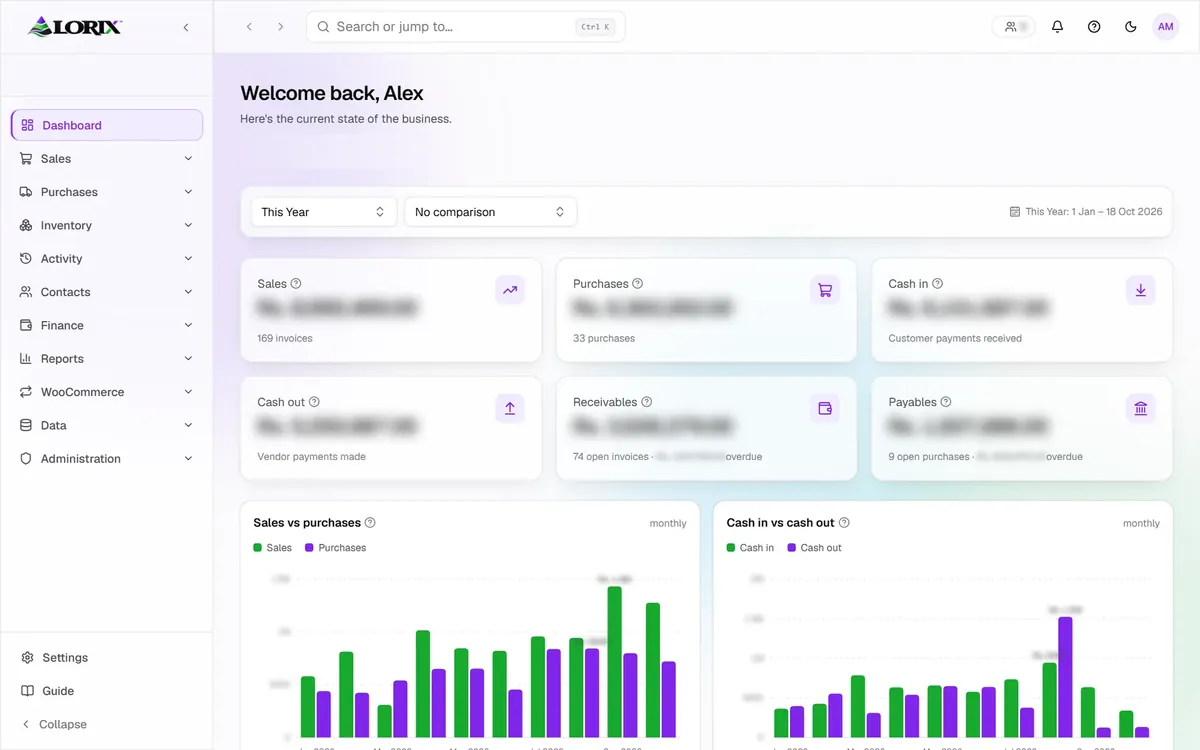Open the Activity menu item

(x=107, y=258)
